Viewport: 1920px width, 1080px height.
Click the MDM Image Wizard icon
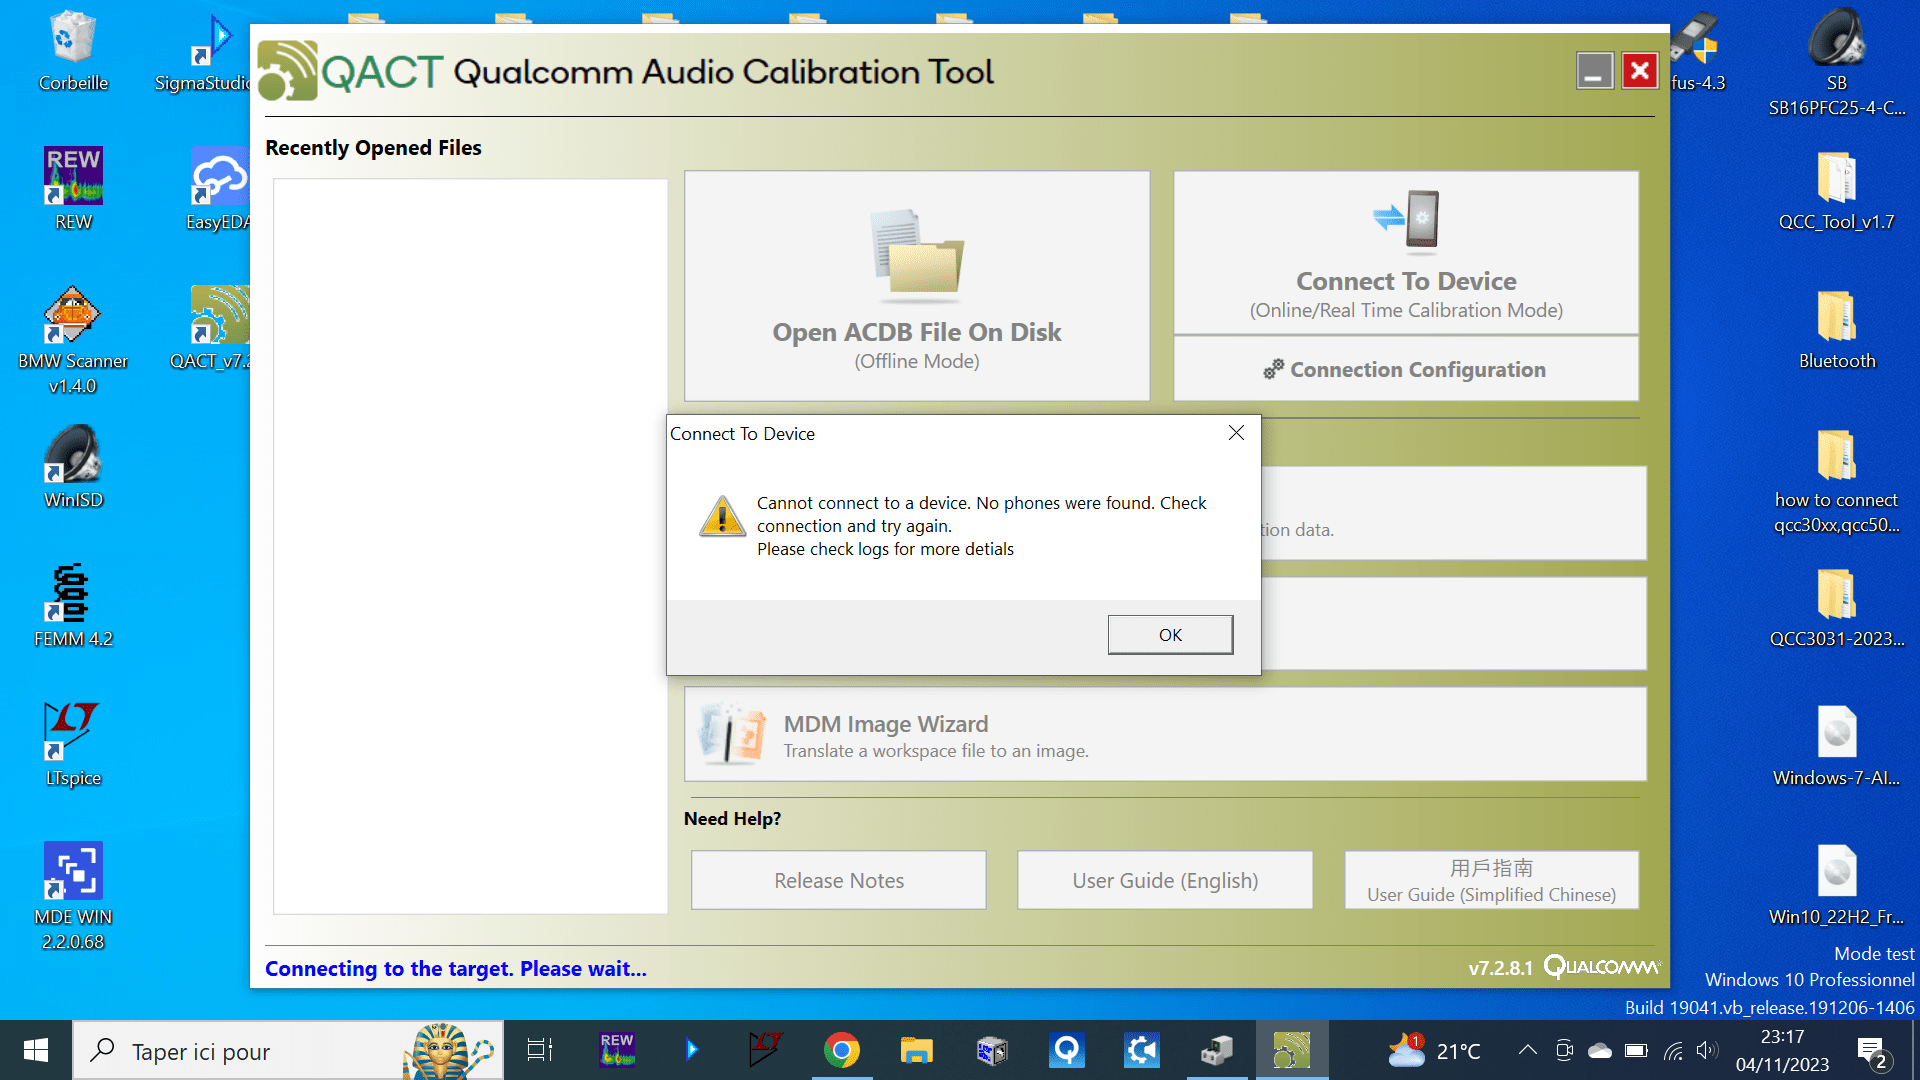pyautogui.click(x=732, y=734)
